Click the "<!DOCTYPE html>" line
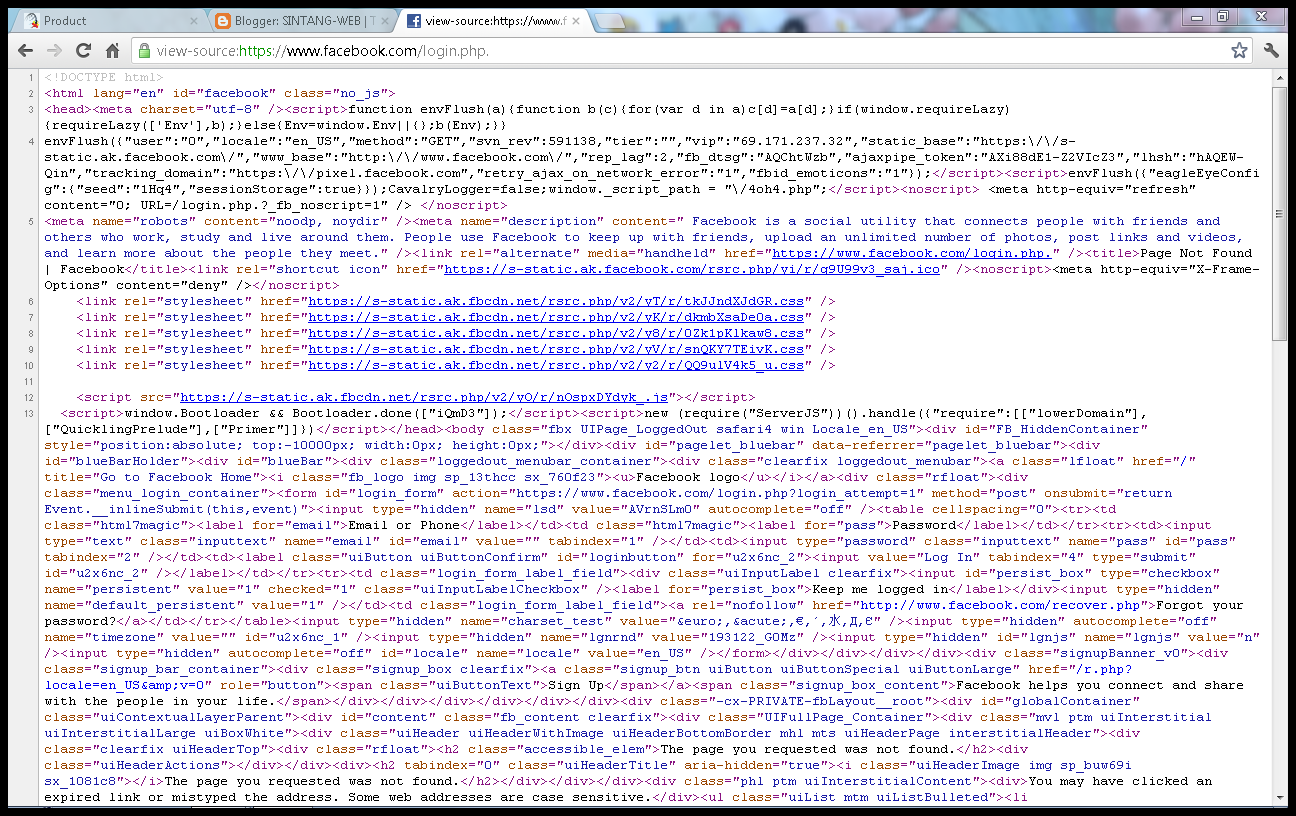 104,77
